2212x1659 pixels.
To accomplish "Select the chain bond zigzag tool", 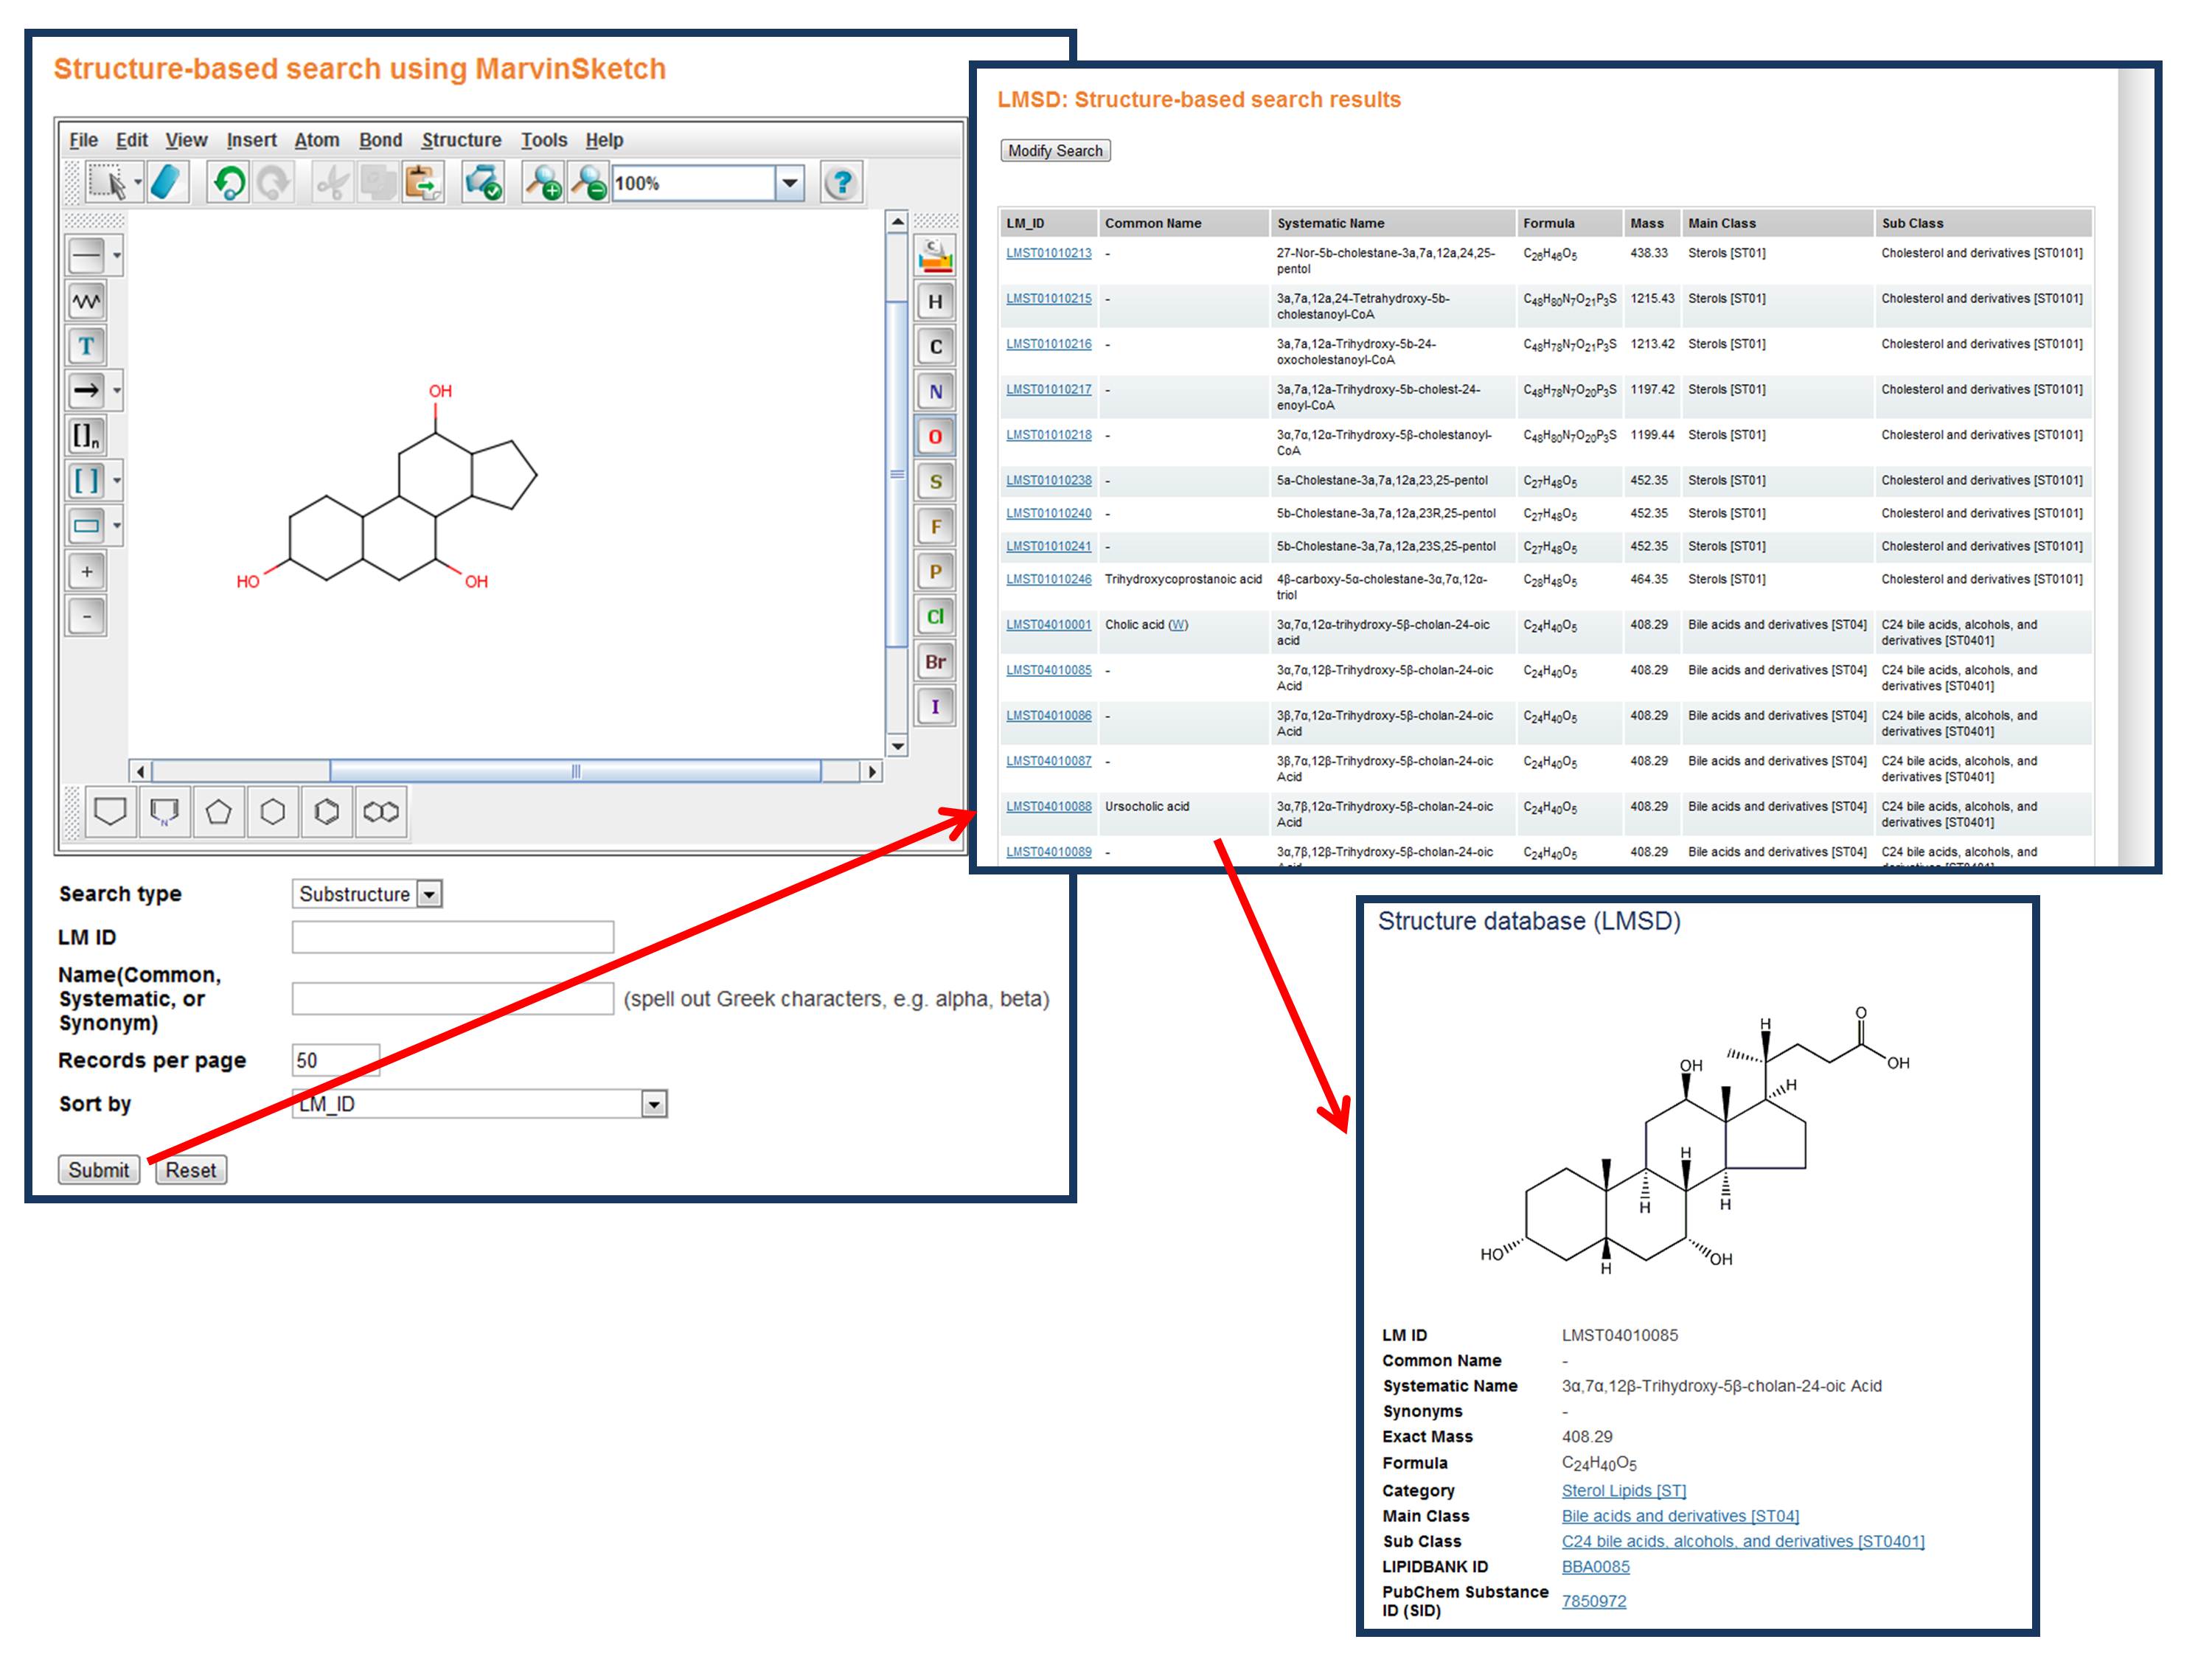I will 87,301.
